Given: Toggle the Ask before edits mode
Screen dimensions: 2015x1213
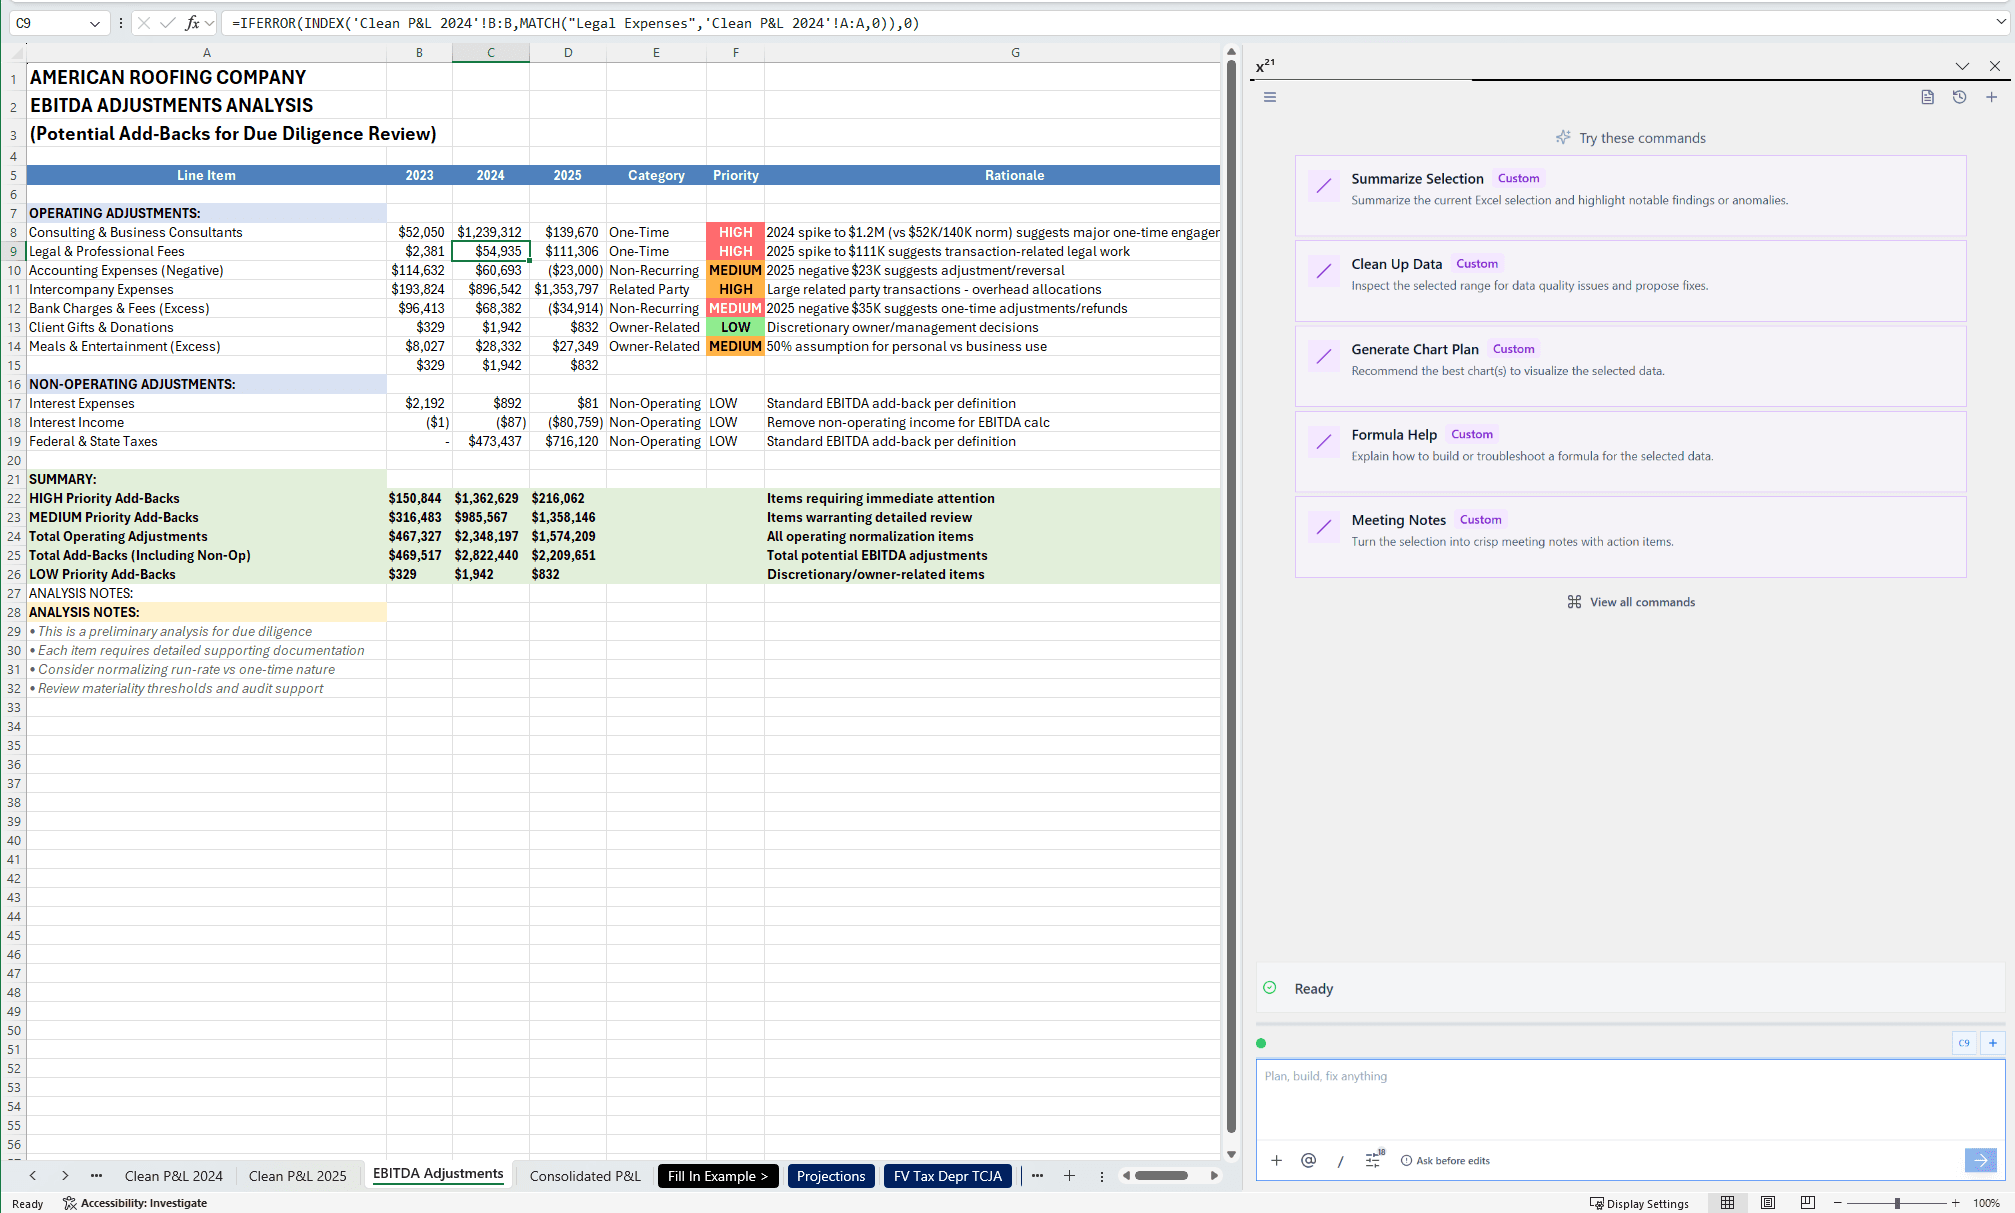Looking at the screenshot, I should (x=1445, y=1161).
